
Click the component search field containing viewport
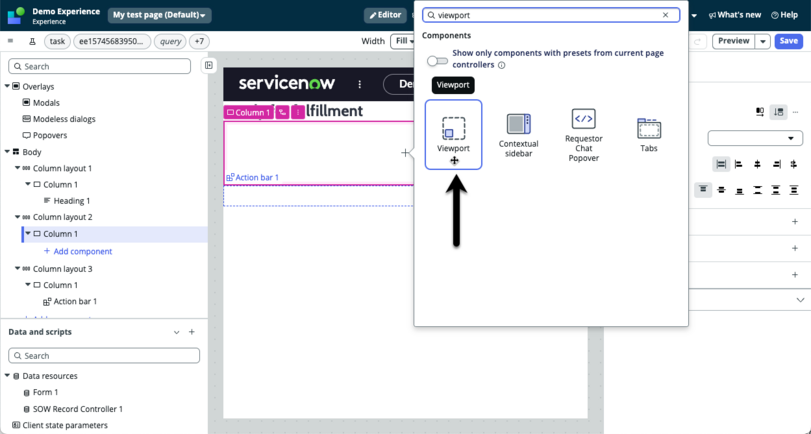tap(551, 15)
